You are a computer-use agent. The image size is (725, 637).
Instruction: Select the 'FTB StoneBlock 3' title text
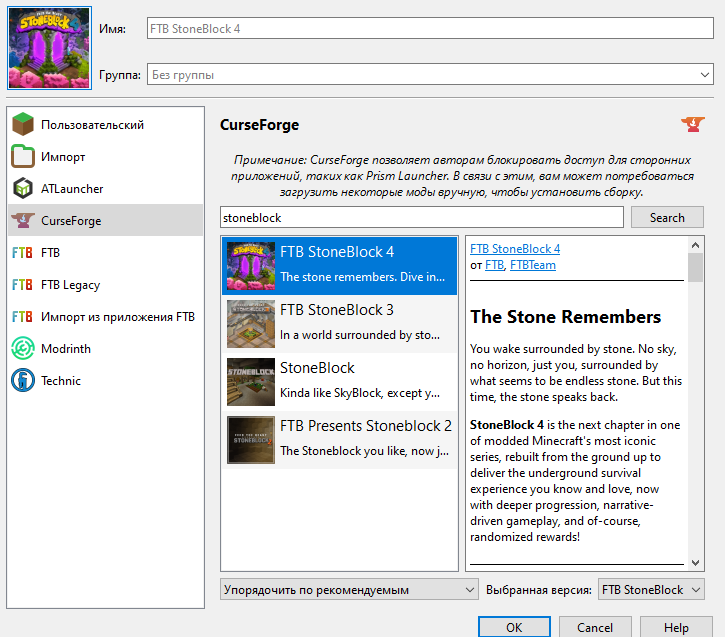tap(337, 310)
